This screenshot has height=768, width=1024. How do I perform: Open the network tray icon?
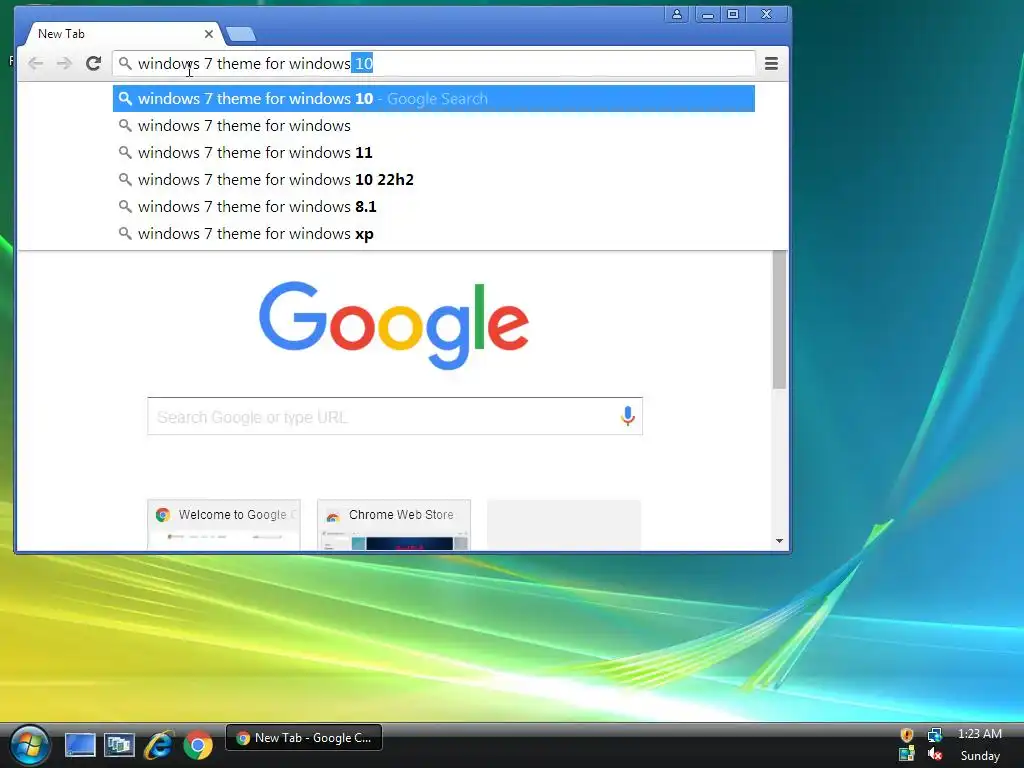[x=935, y=735]
